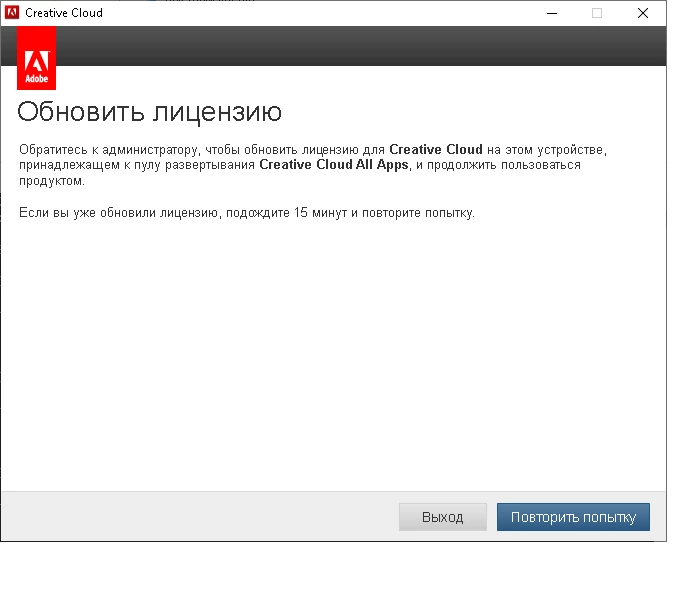Minimize the Creative Cloud window

pos(552,13)
